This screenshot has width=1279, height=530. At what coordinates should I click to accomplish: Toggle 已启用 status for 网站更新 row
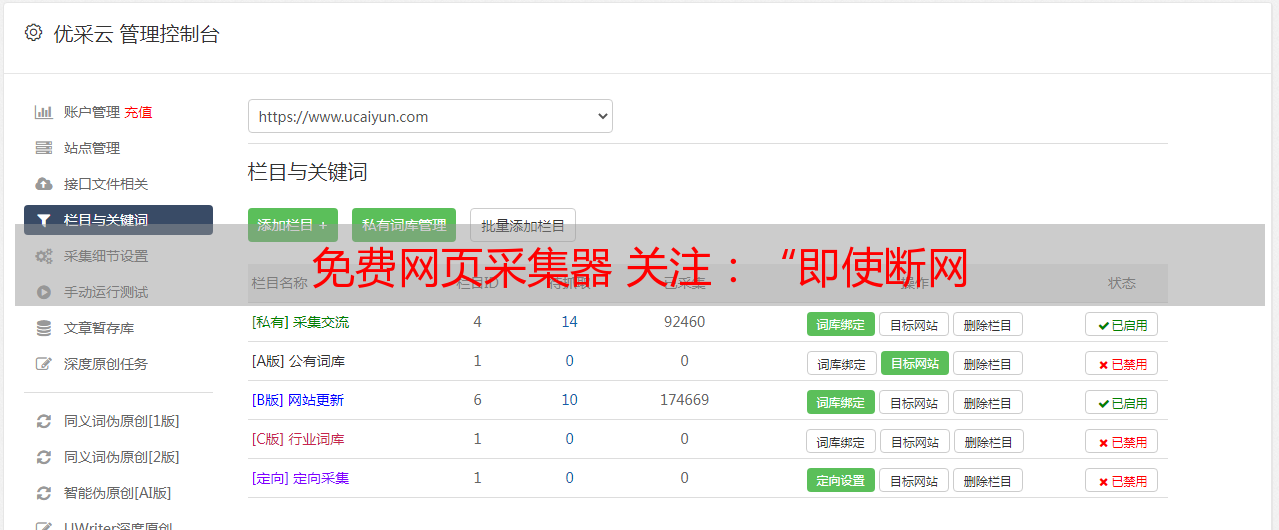1121,402
